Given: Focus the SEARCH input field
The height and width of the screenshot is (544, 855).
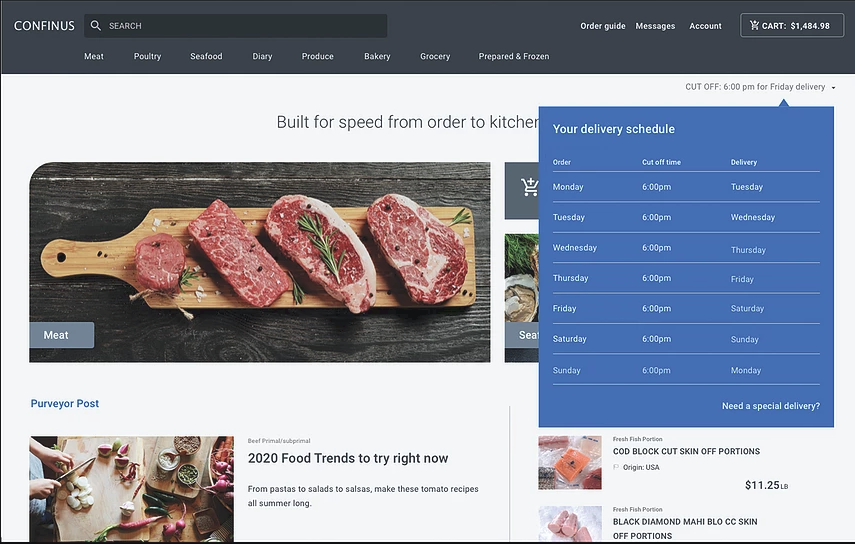Looking at the screenshot, I should tap(236, 26).
